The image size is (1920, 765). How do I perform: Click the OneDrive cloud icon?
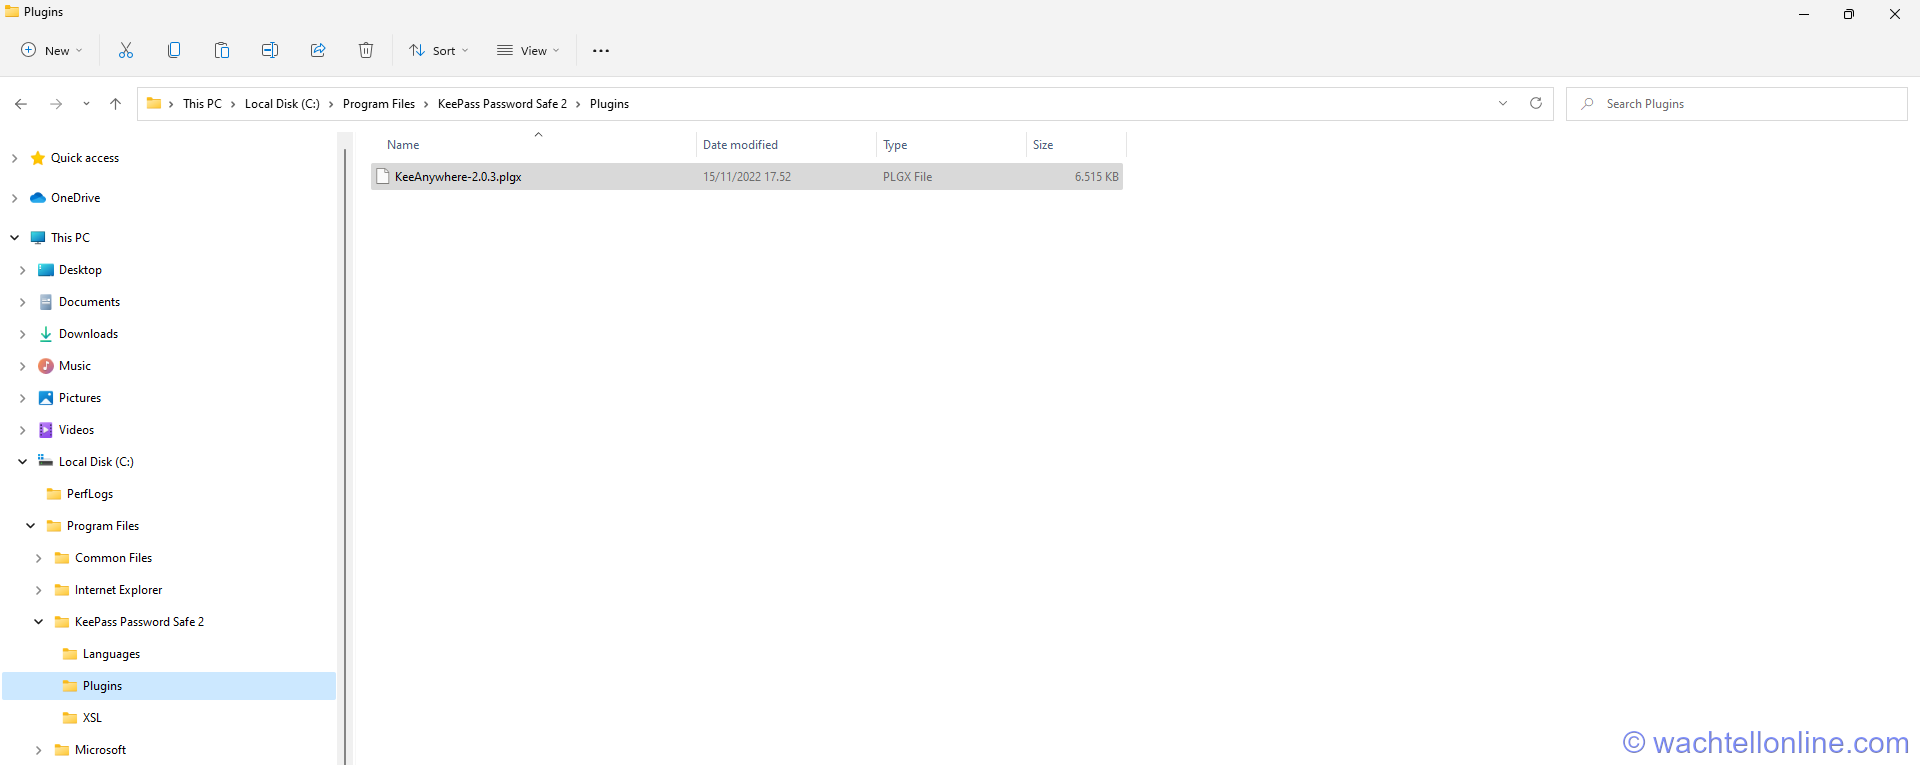[38, 198]
